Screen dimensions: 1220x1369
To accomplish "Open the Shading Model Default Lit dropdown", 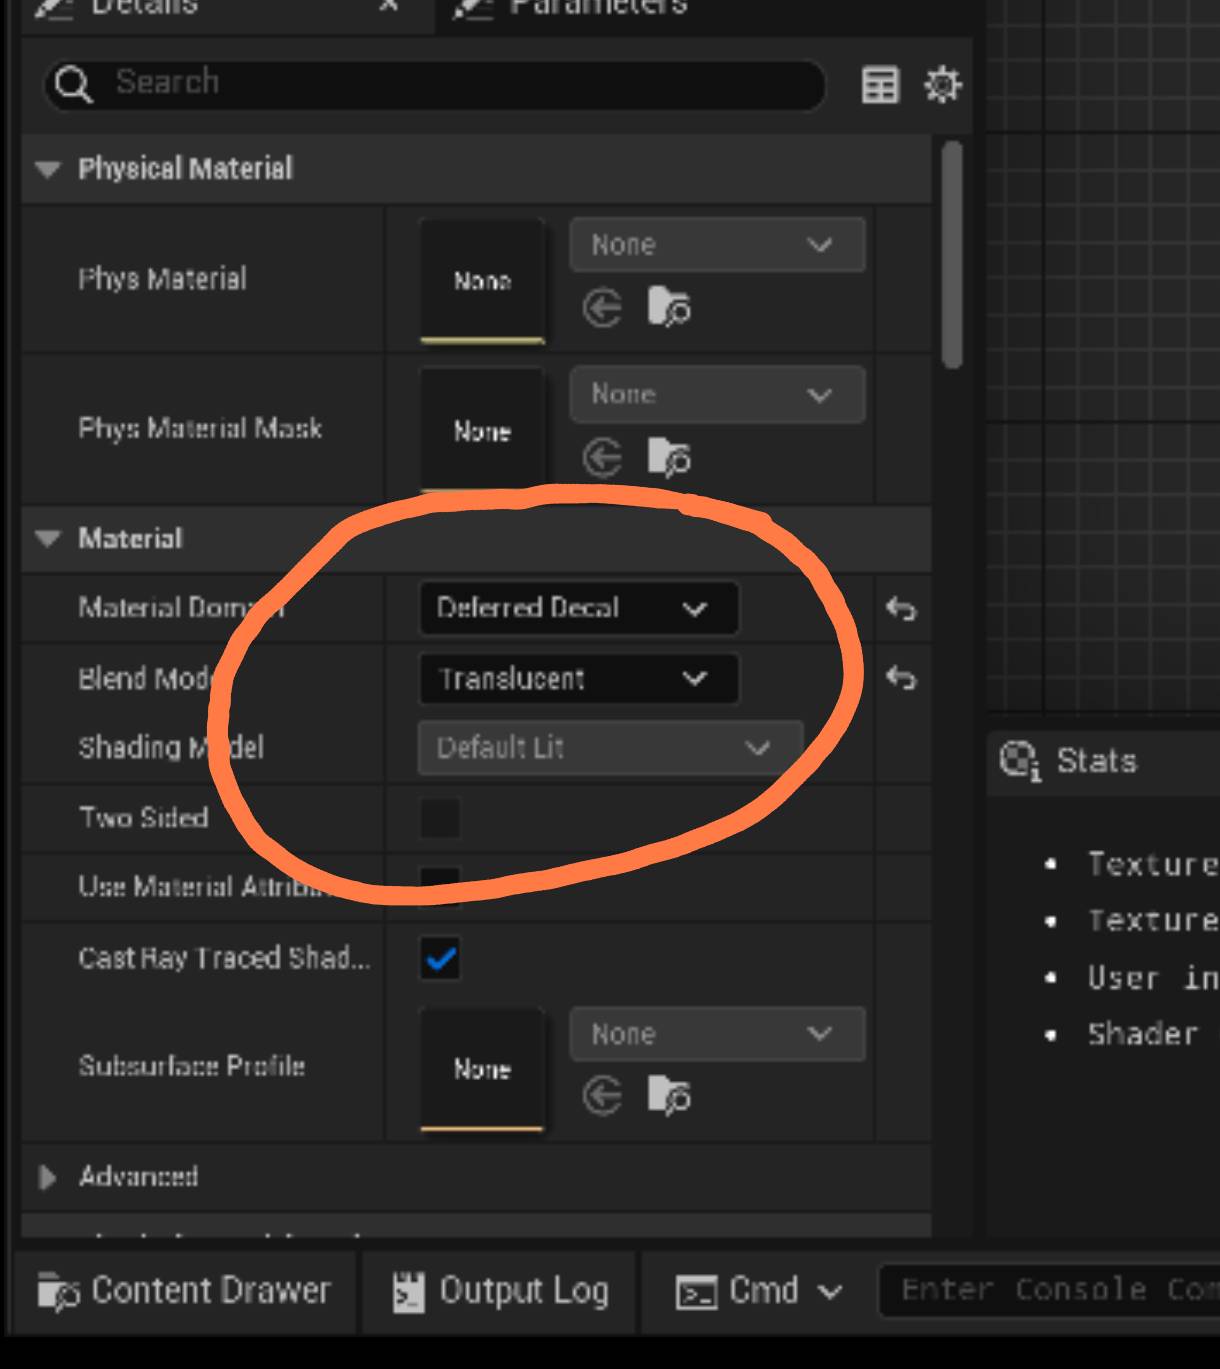I will coord(610,748).
